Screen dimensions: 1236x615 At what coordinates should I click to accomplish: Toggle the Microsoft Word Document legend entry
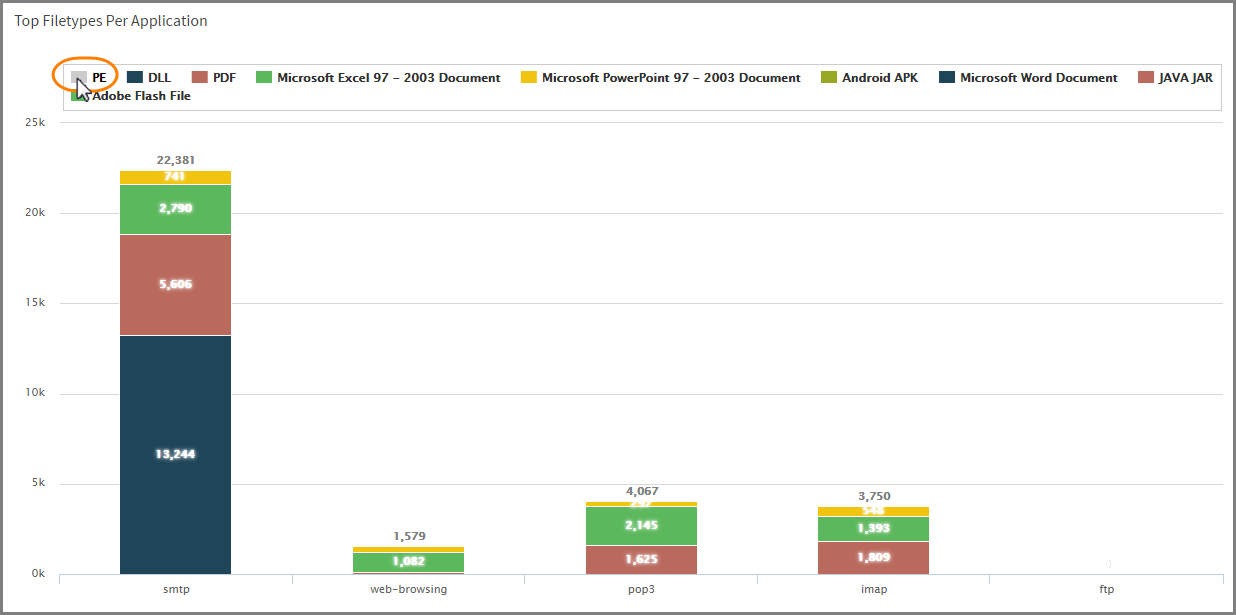click(x=1038, y=77)
